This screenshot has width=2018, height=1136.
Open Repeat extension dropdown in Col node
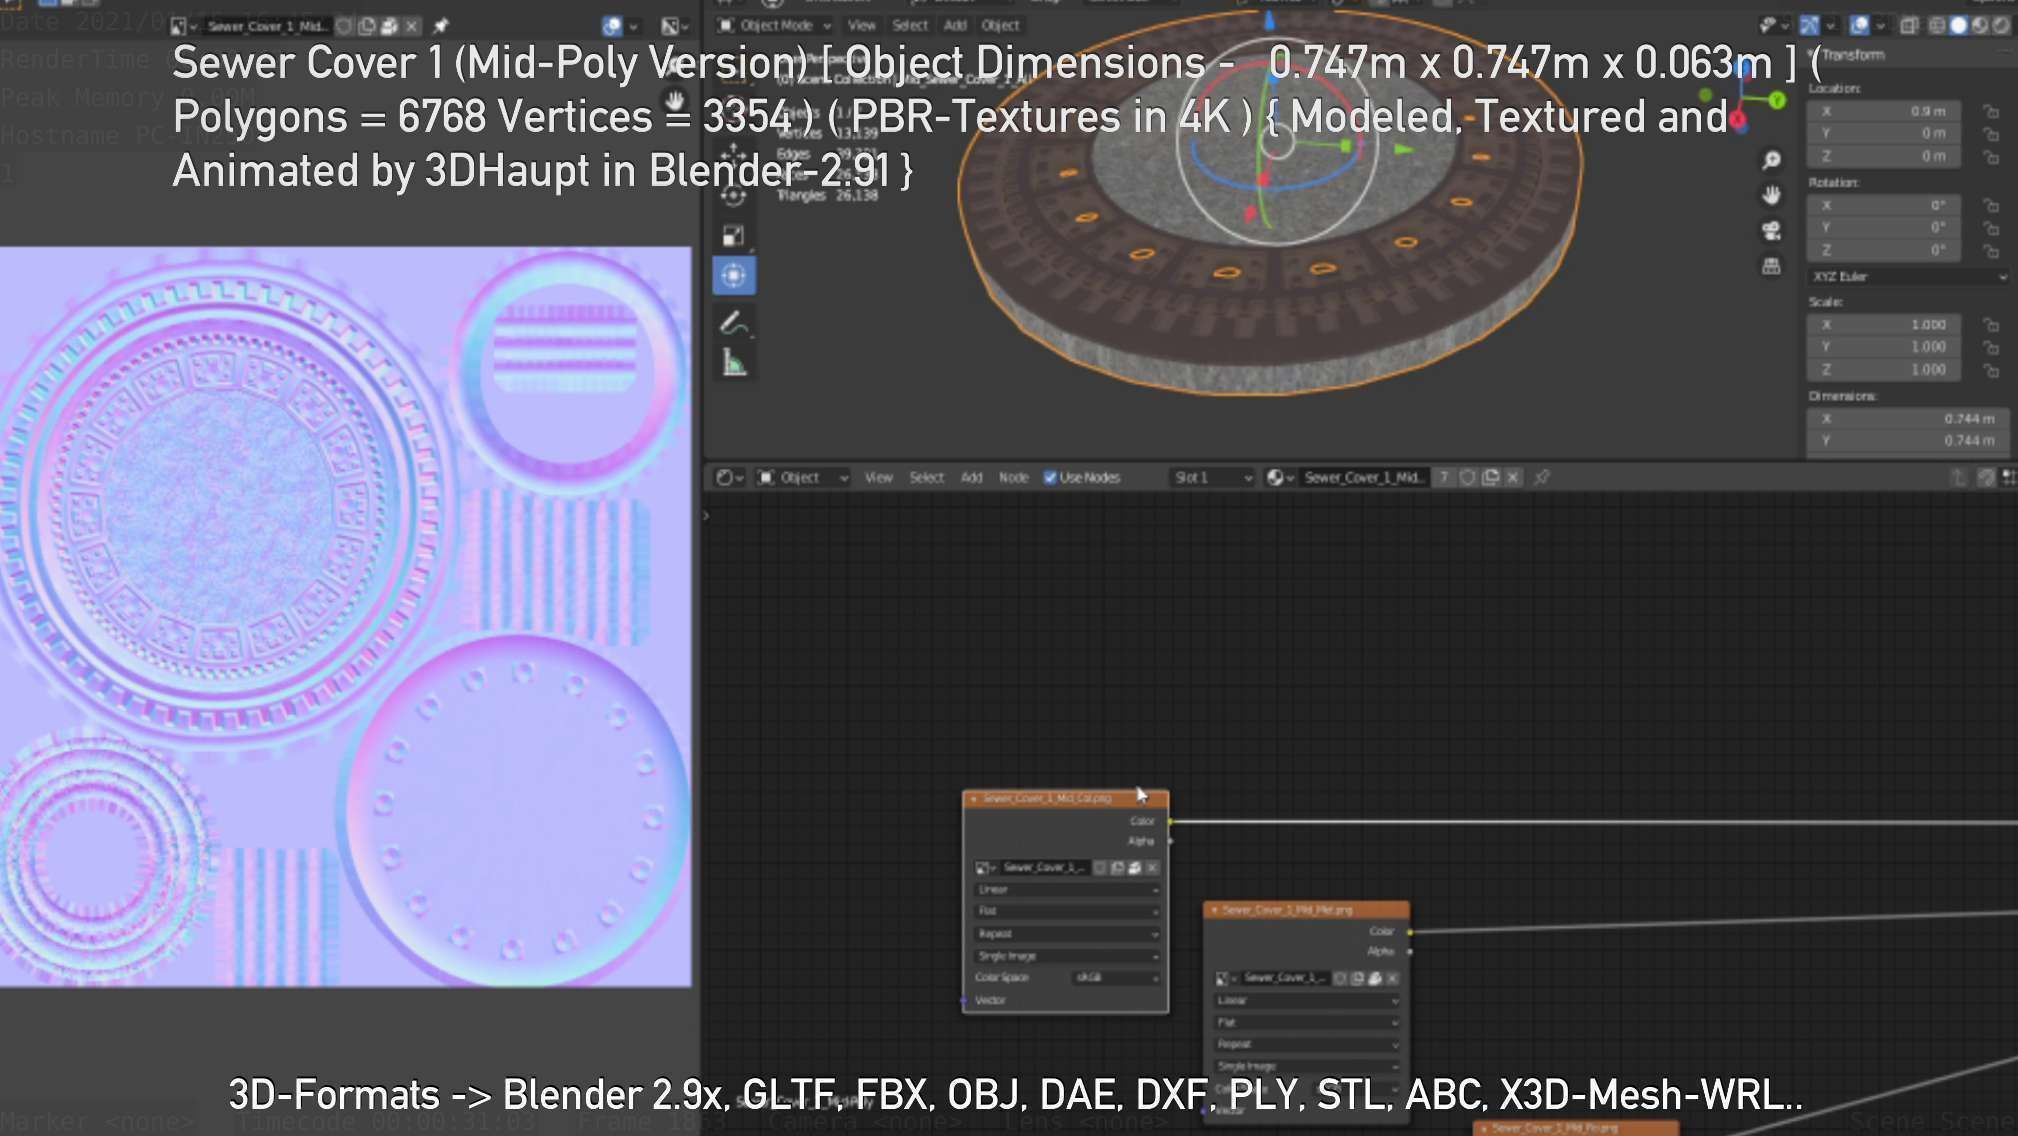tap(1066, 933)
